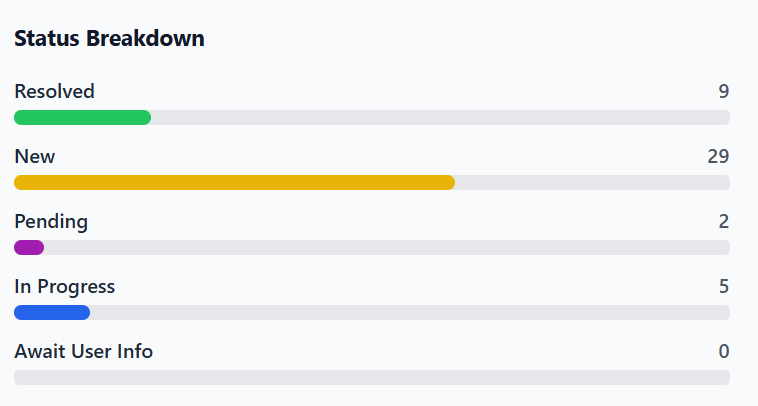Click the Await User Info count of 0
Viewport: 758px width, 406px height.
pos(723,351)
